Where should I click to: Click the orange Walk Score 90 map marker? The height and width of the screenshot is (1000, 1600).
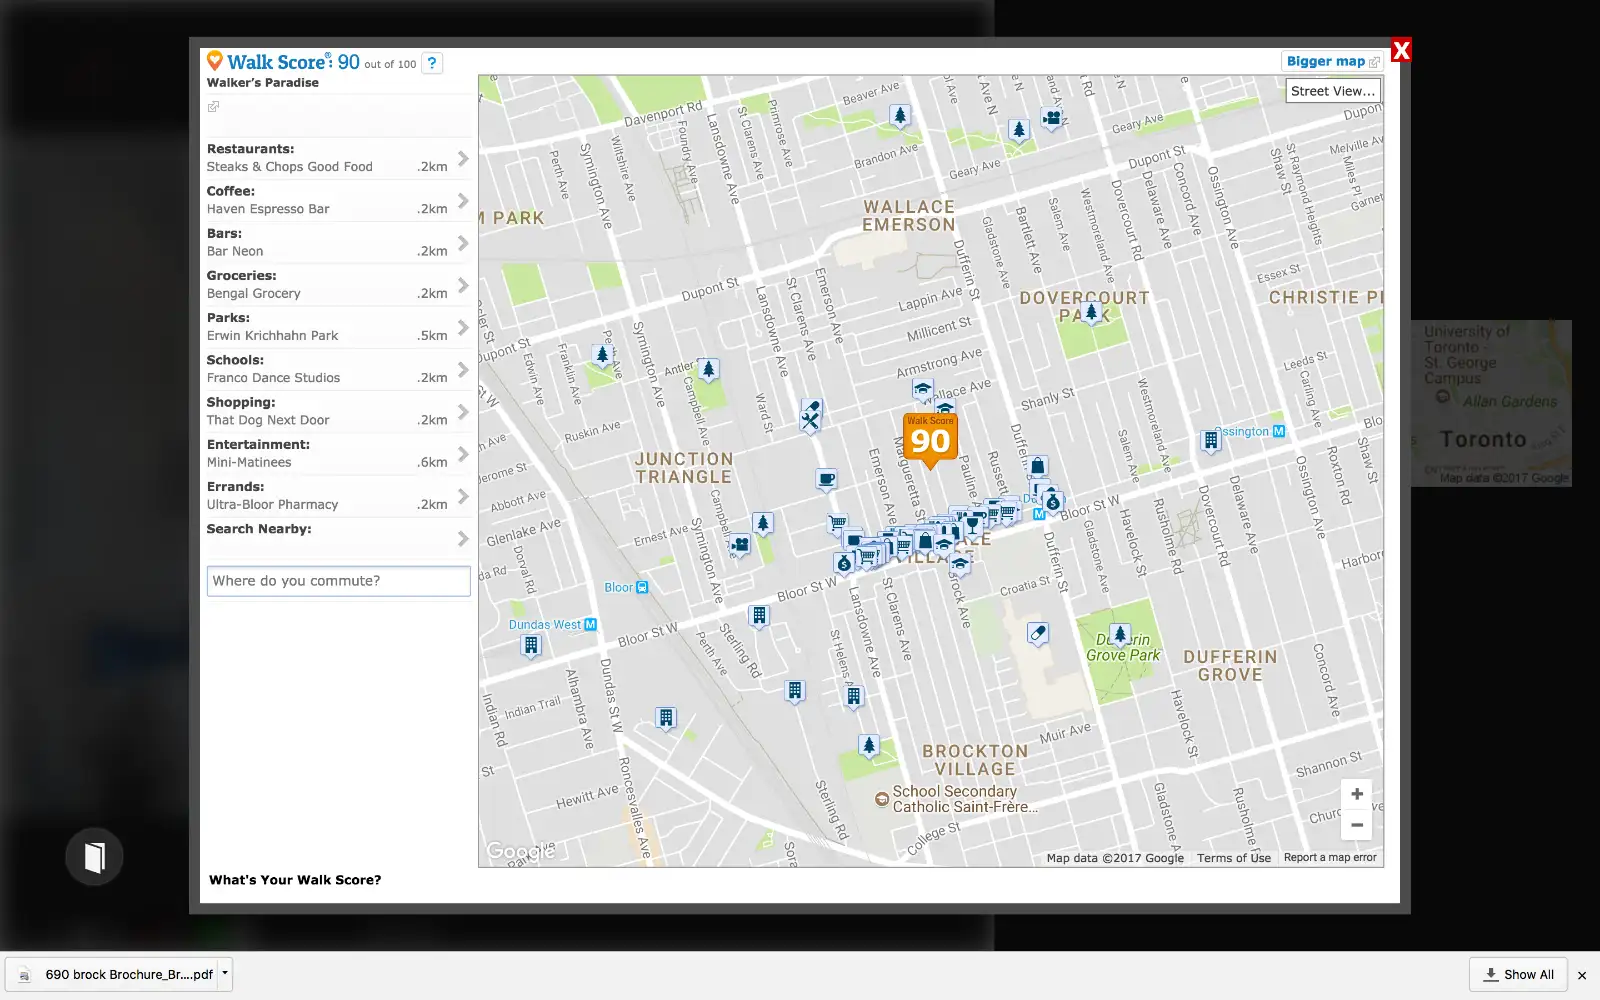[x=930, y=439]
